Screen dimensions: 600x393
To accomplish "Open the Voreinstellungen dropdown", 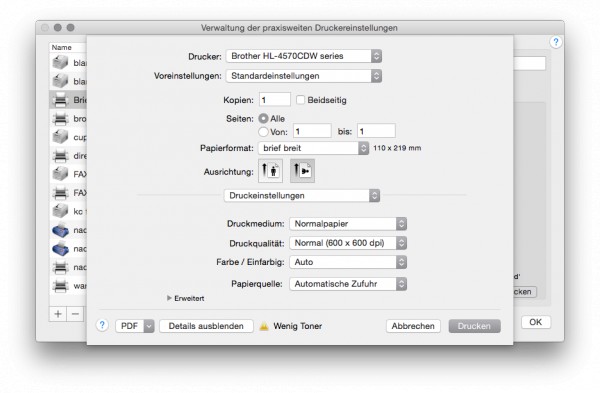I will [304, 76].
